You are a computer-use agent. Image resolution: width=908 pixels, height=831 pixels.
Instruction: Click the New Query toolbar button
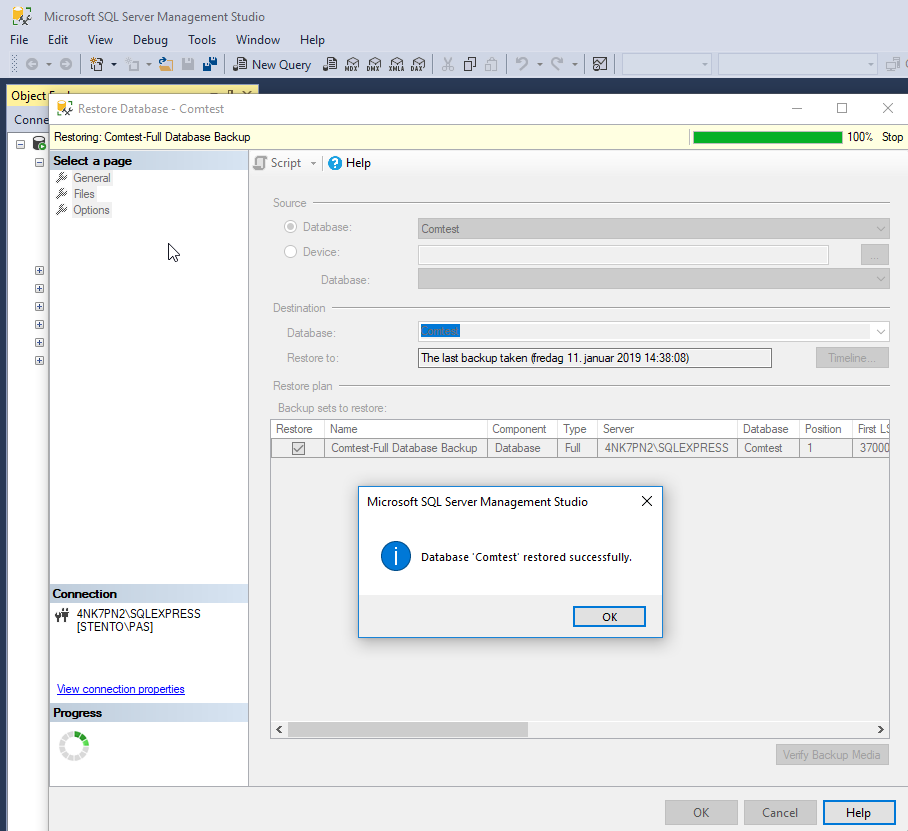click(x=272, y=64)
